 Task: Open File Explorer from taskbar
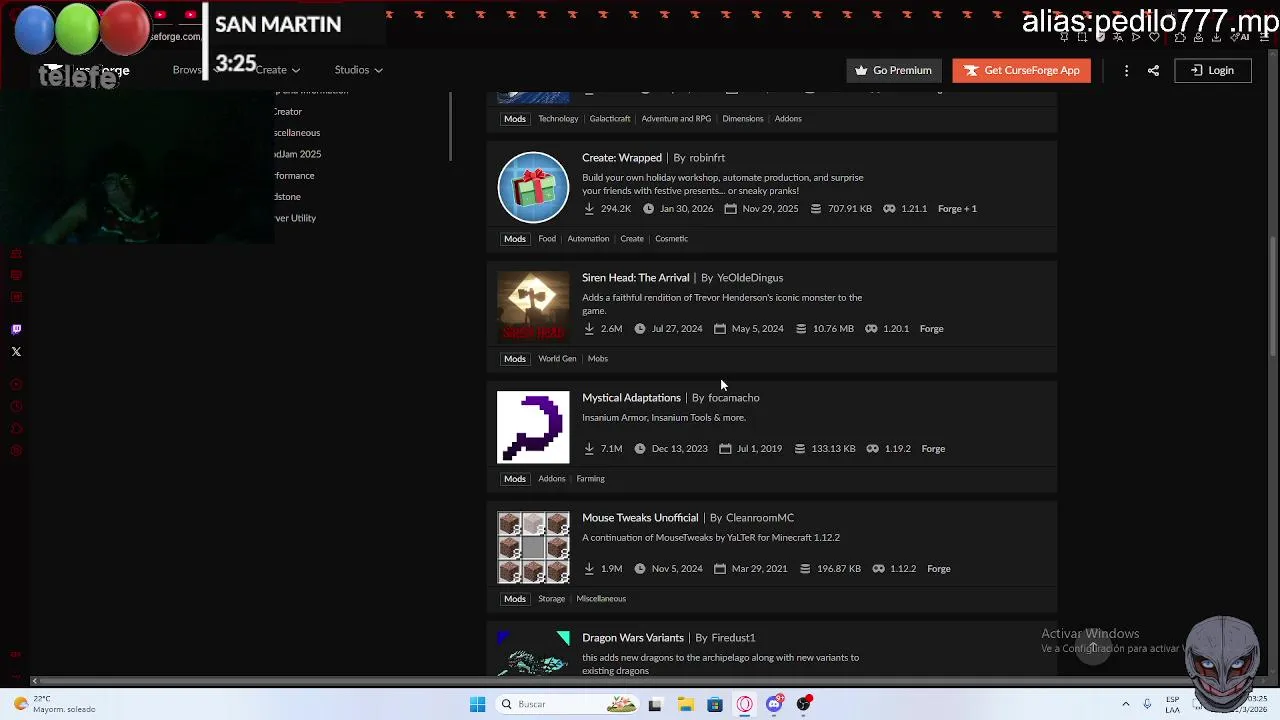pyautogui.click(x=685, y=704)
